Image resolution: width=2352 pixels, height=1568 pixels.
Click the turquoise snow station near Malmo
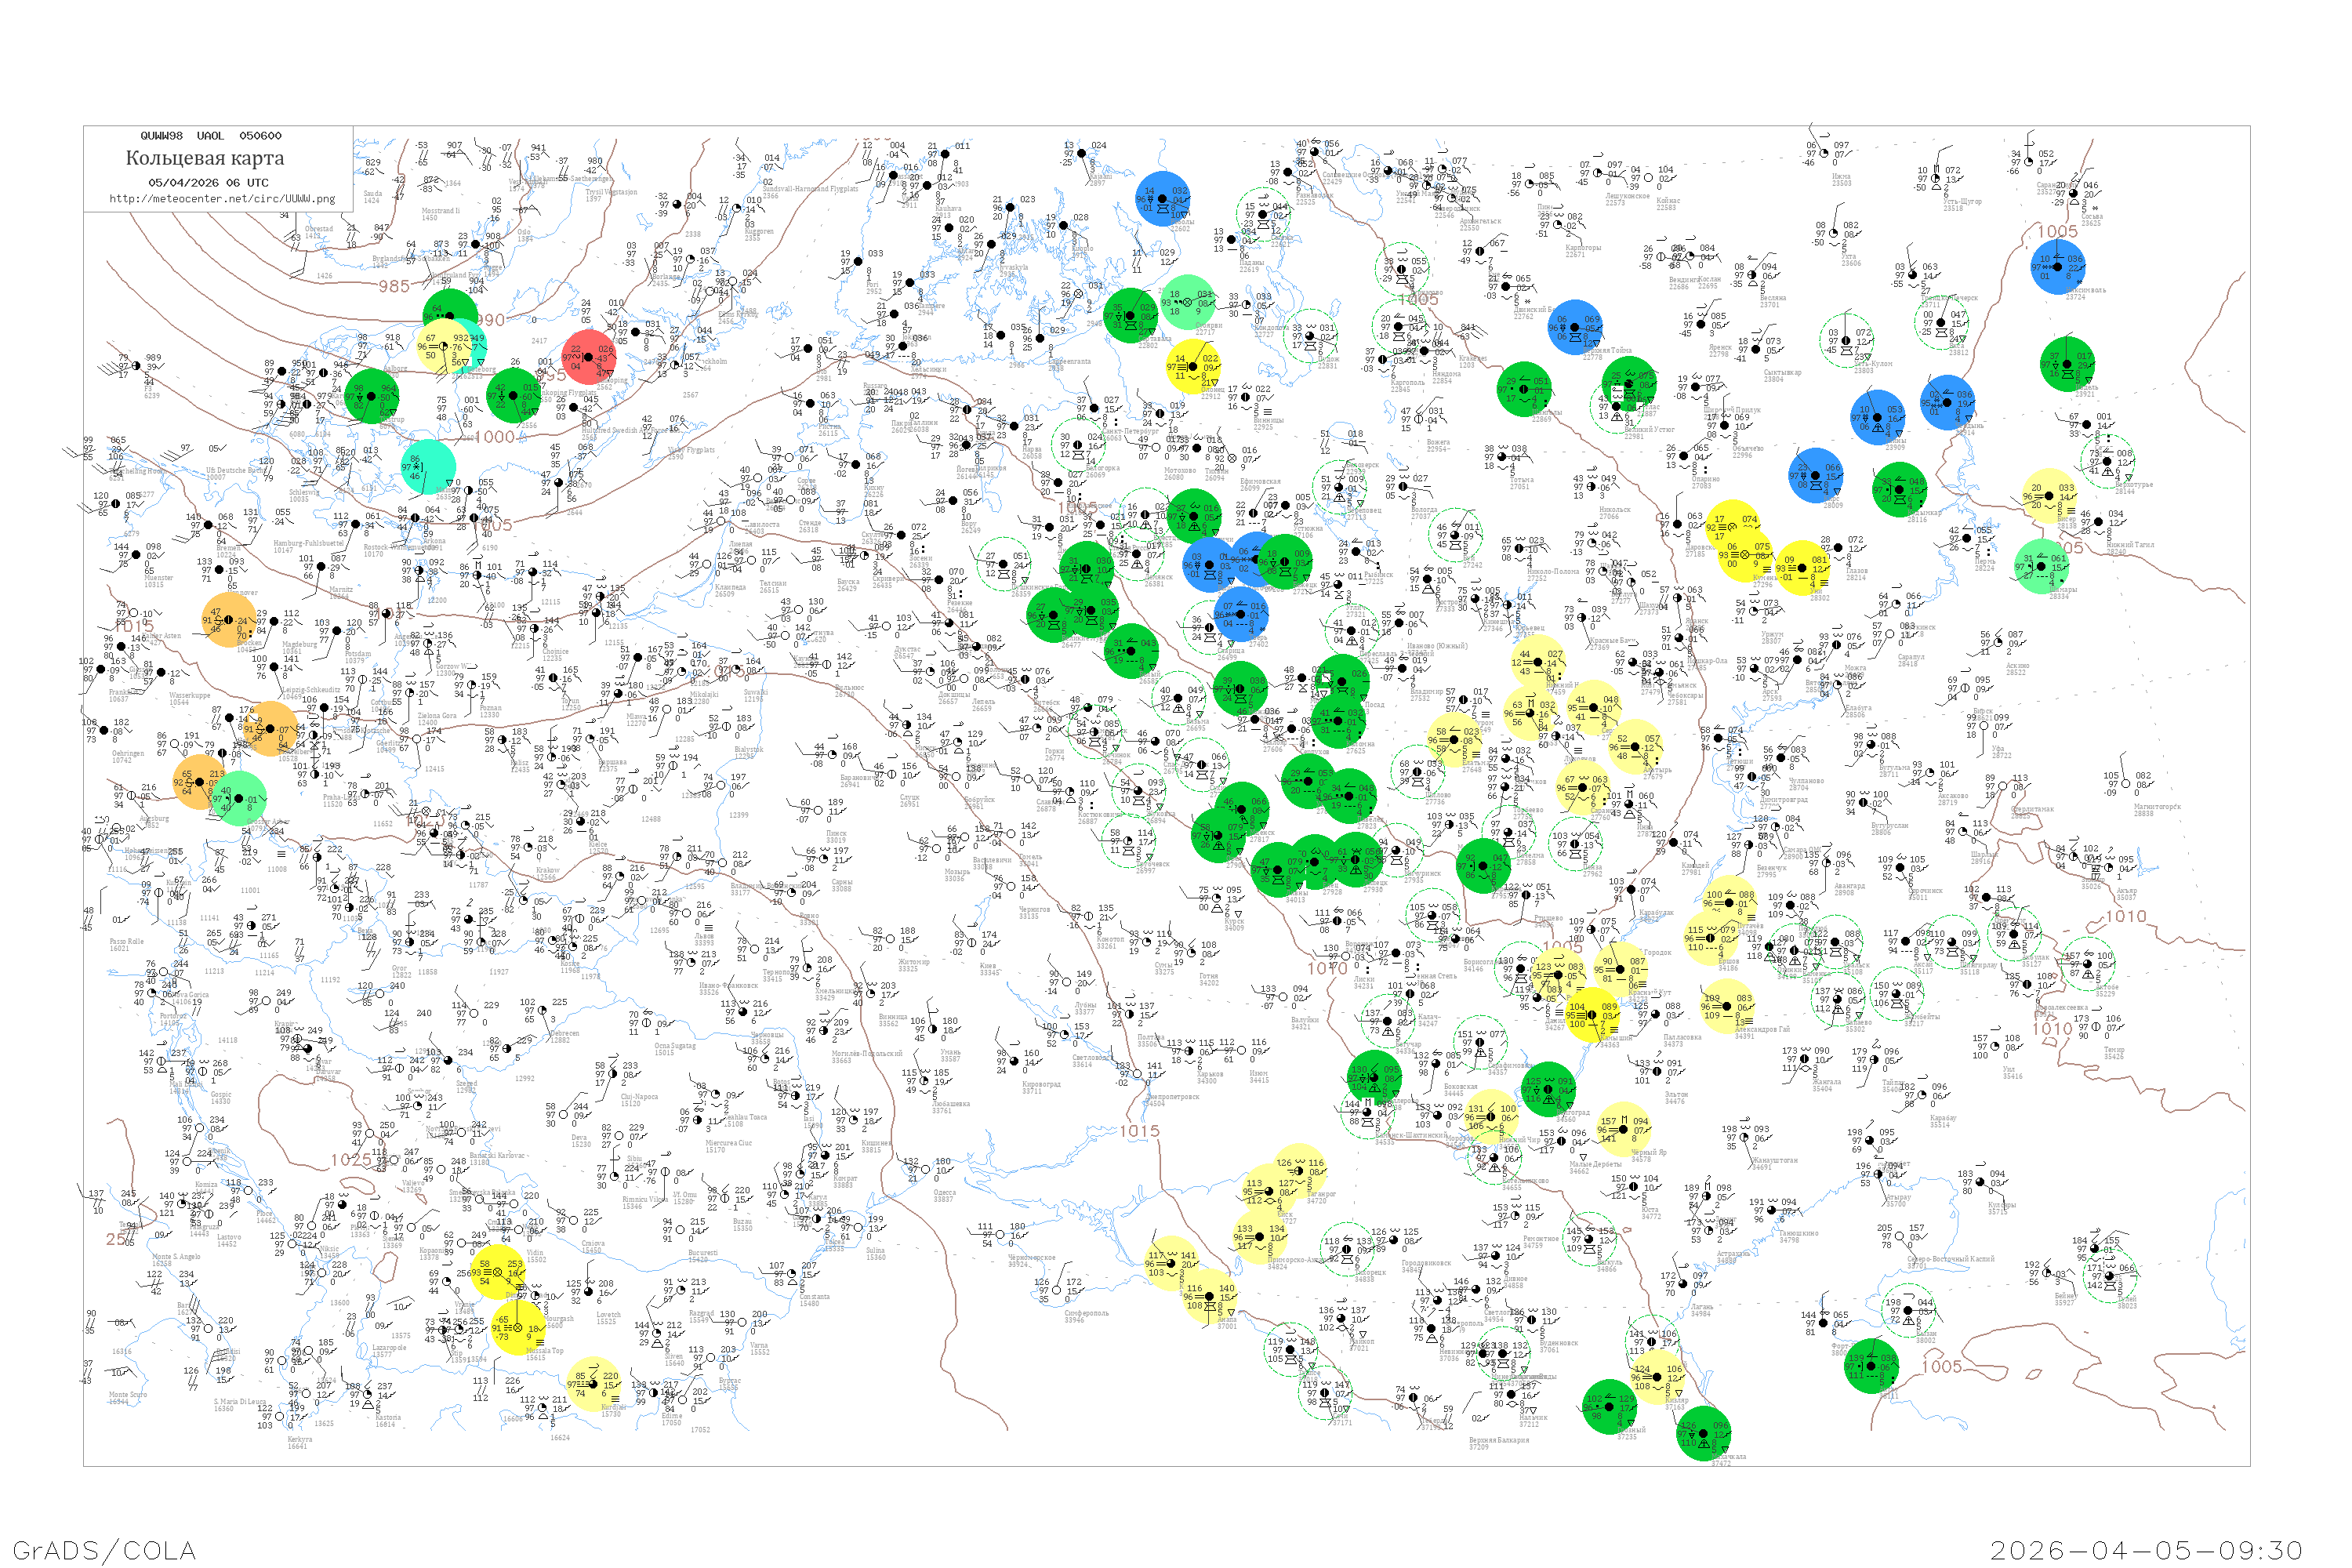[x=429, y=467]
